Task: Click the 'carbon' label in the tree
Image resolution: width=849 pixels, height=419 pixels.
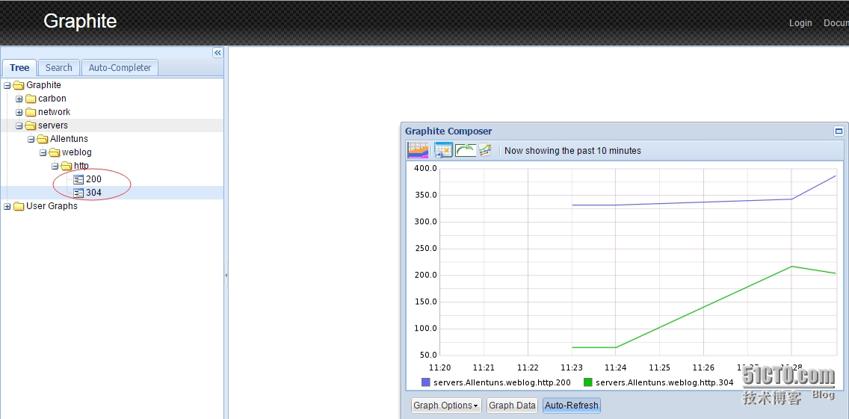Action: point(52,99)
